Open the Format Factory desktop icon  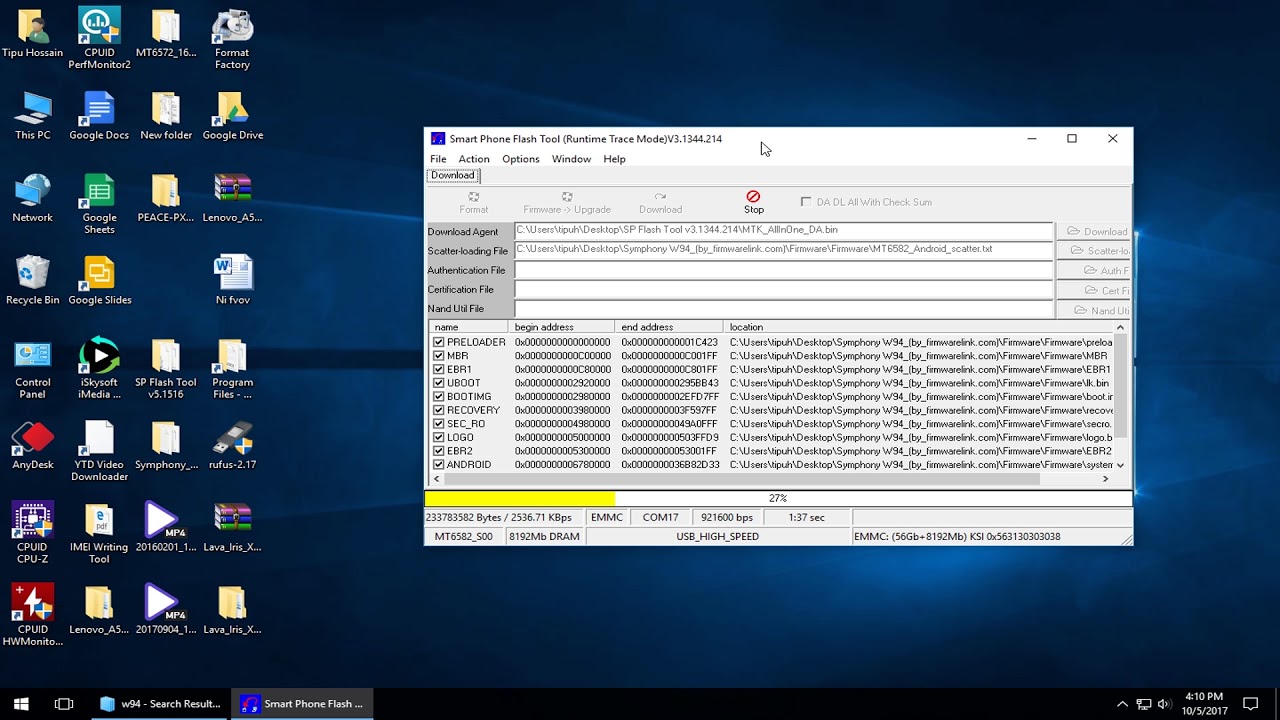pos(232,39)
